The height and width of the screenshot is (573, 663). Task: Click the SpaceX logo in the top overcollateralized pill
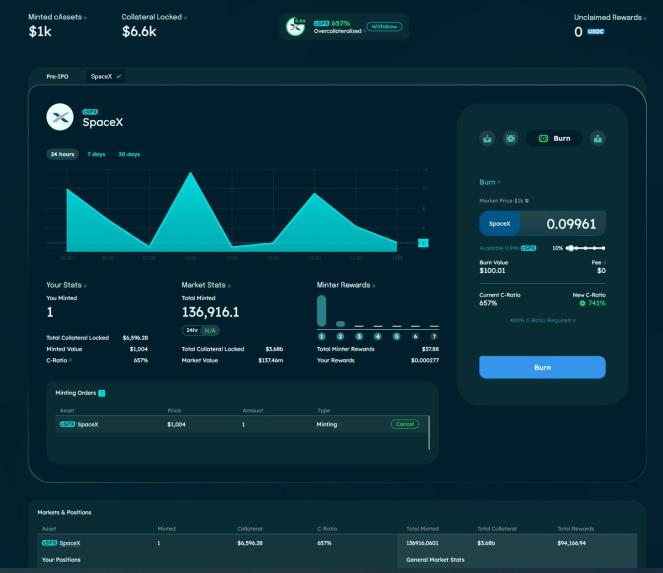[295, 27]
